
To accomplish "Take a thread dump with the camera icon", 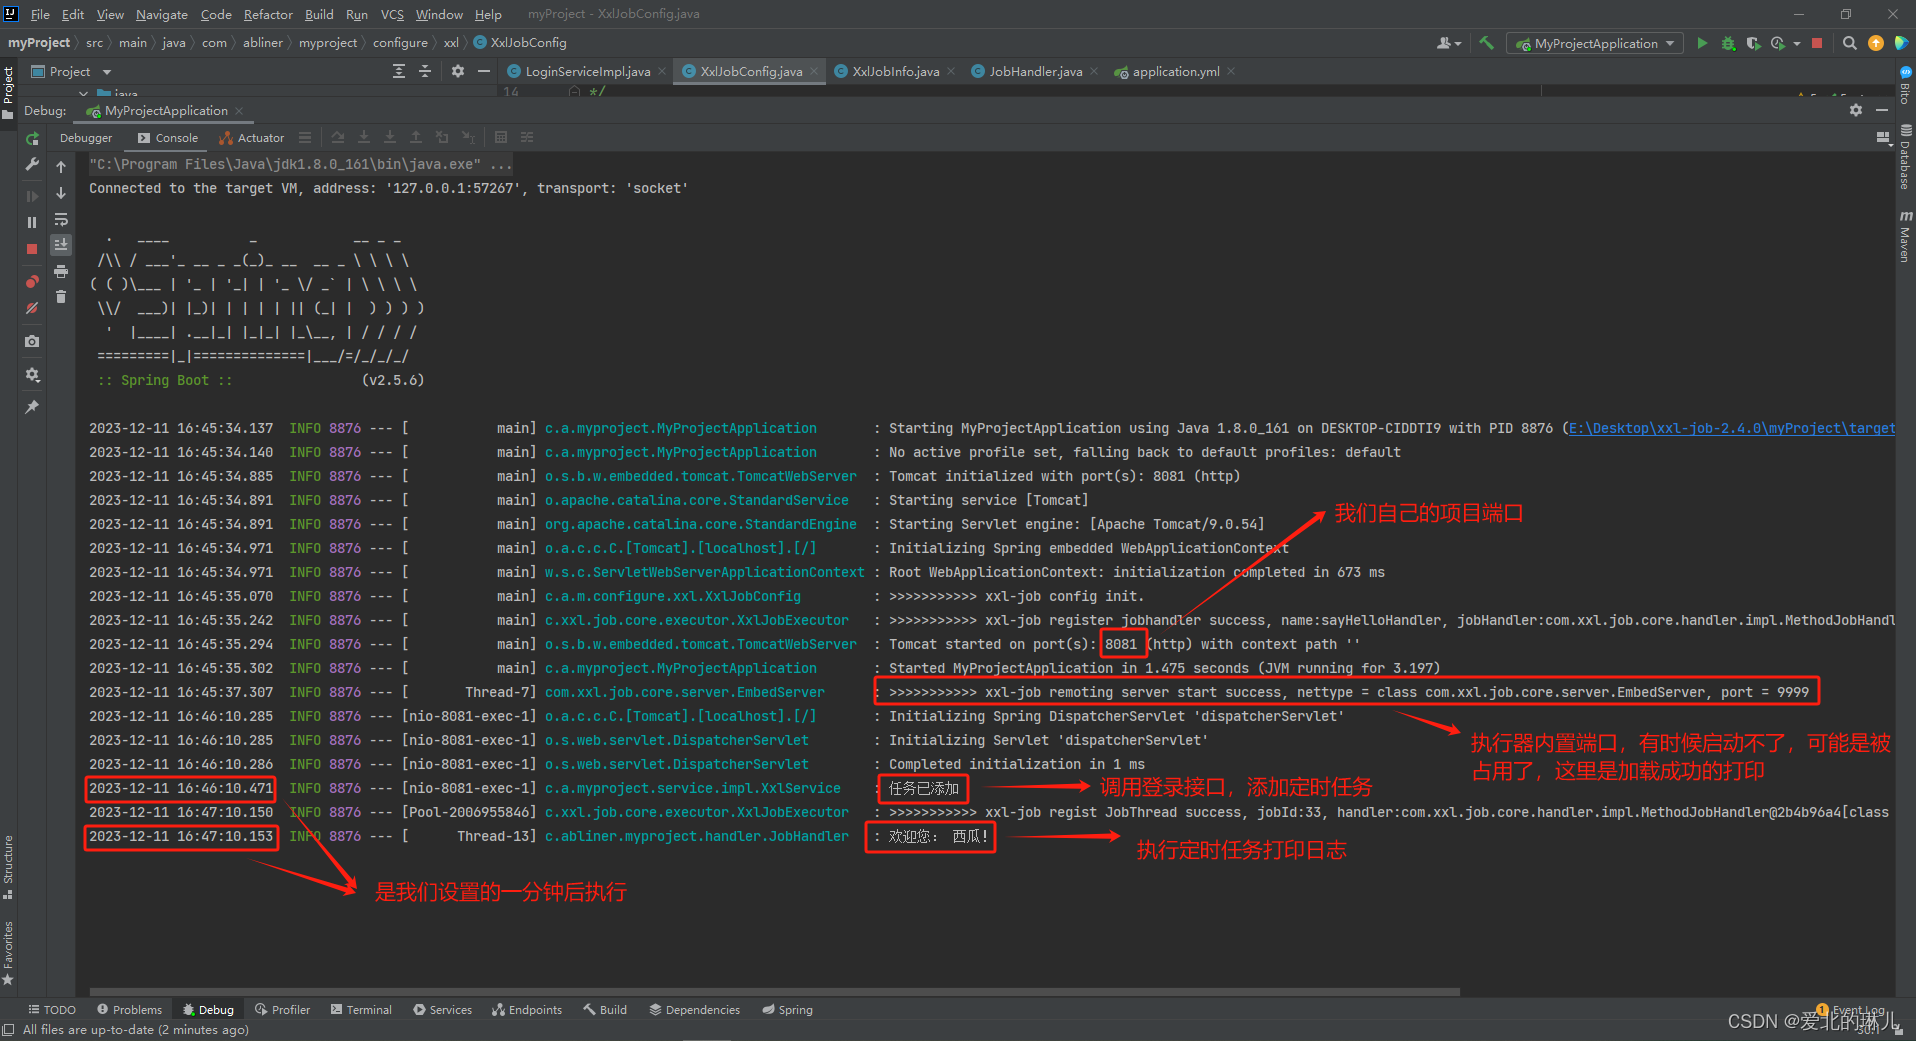I will (x=32, y=341).
